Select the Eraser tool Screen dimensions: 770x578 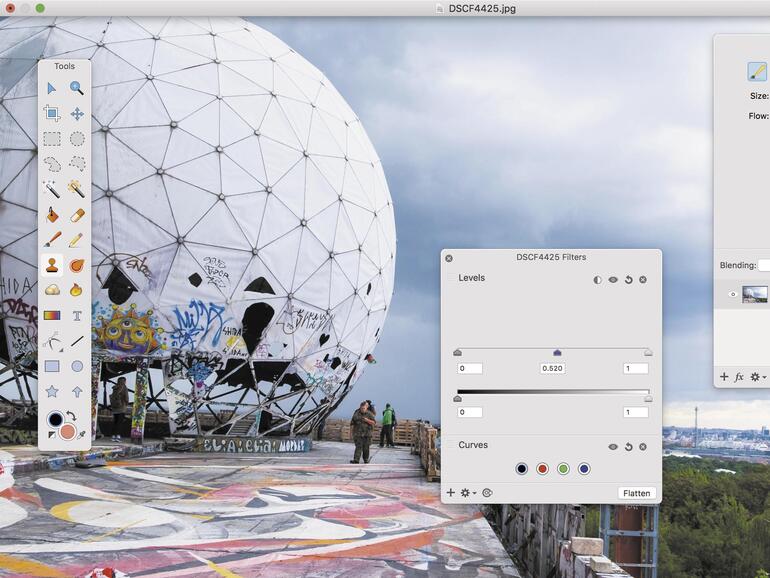coord(77,214)
